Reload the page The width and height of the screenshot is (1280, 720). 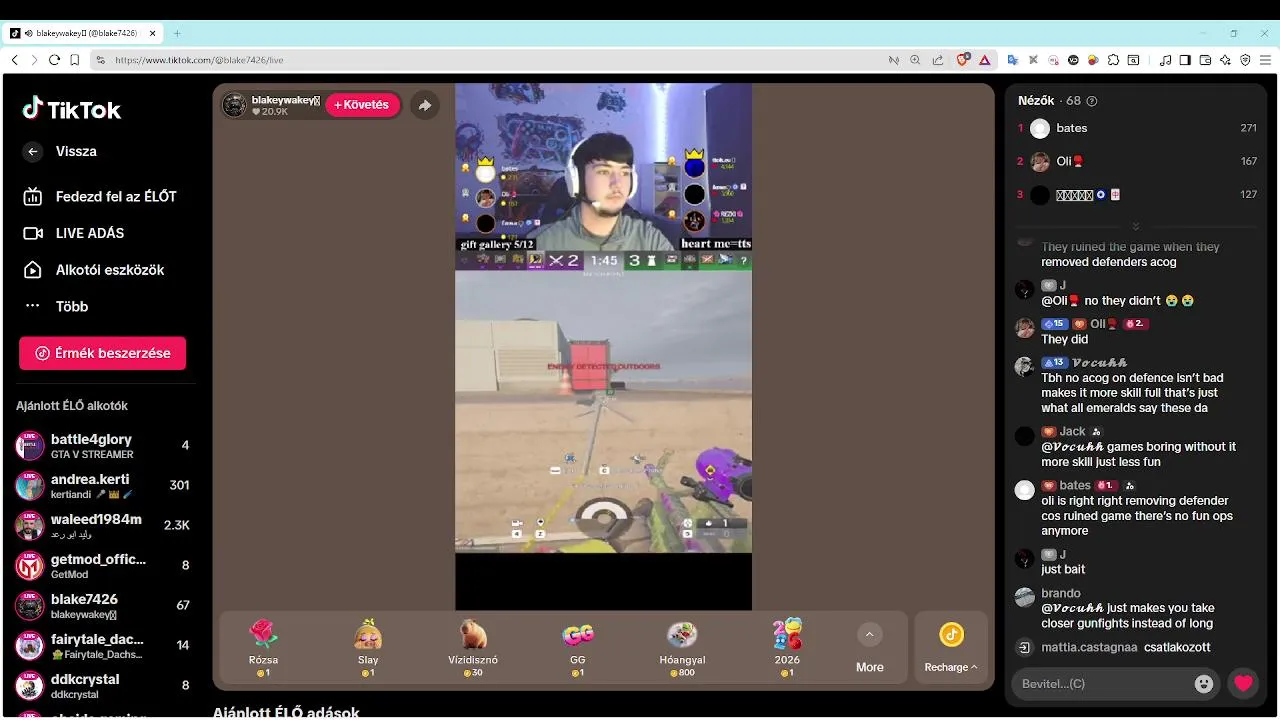pyautogui.click(x=54, y=60)
